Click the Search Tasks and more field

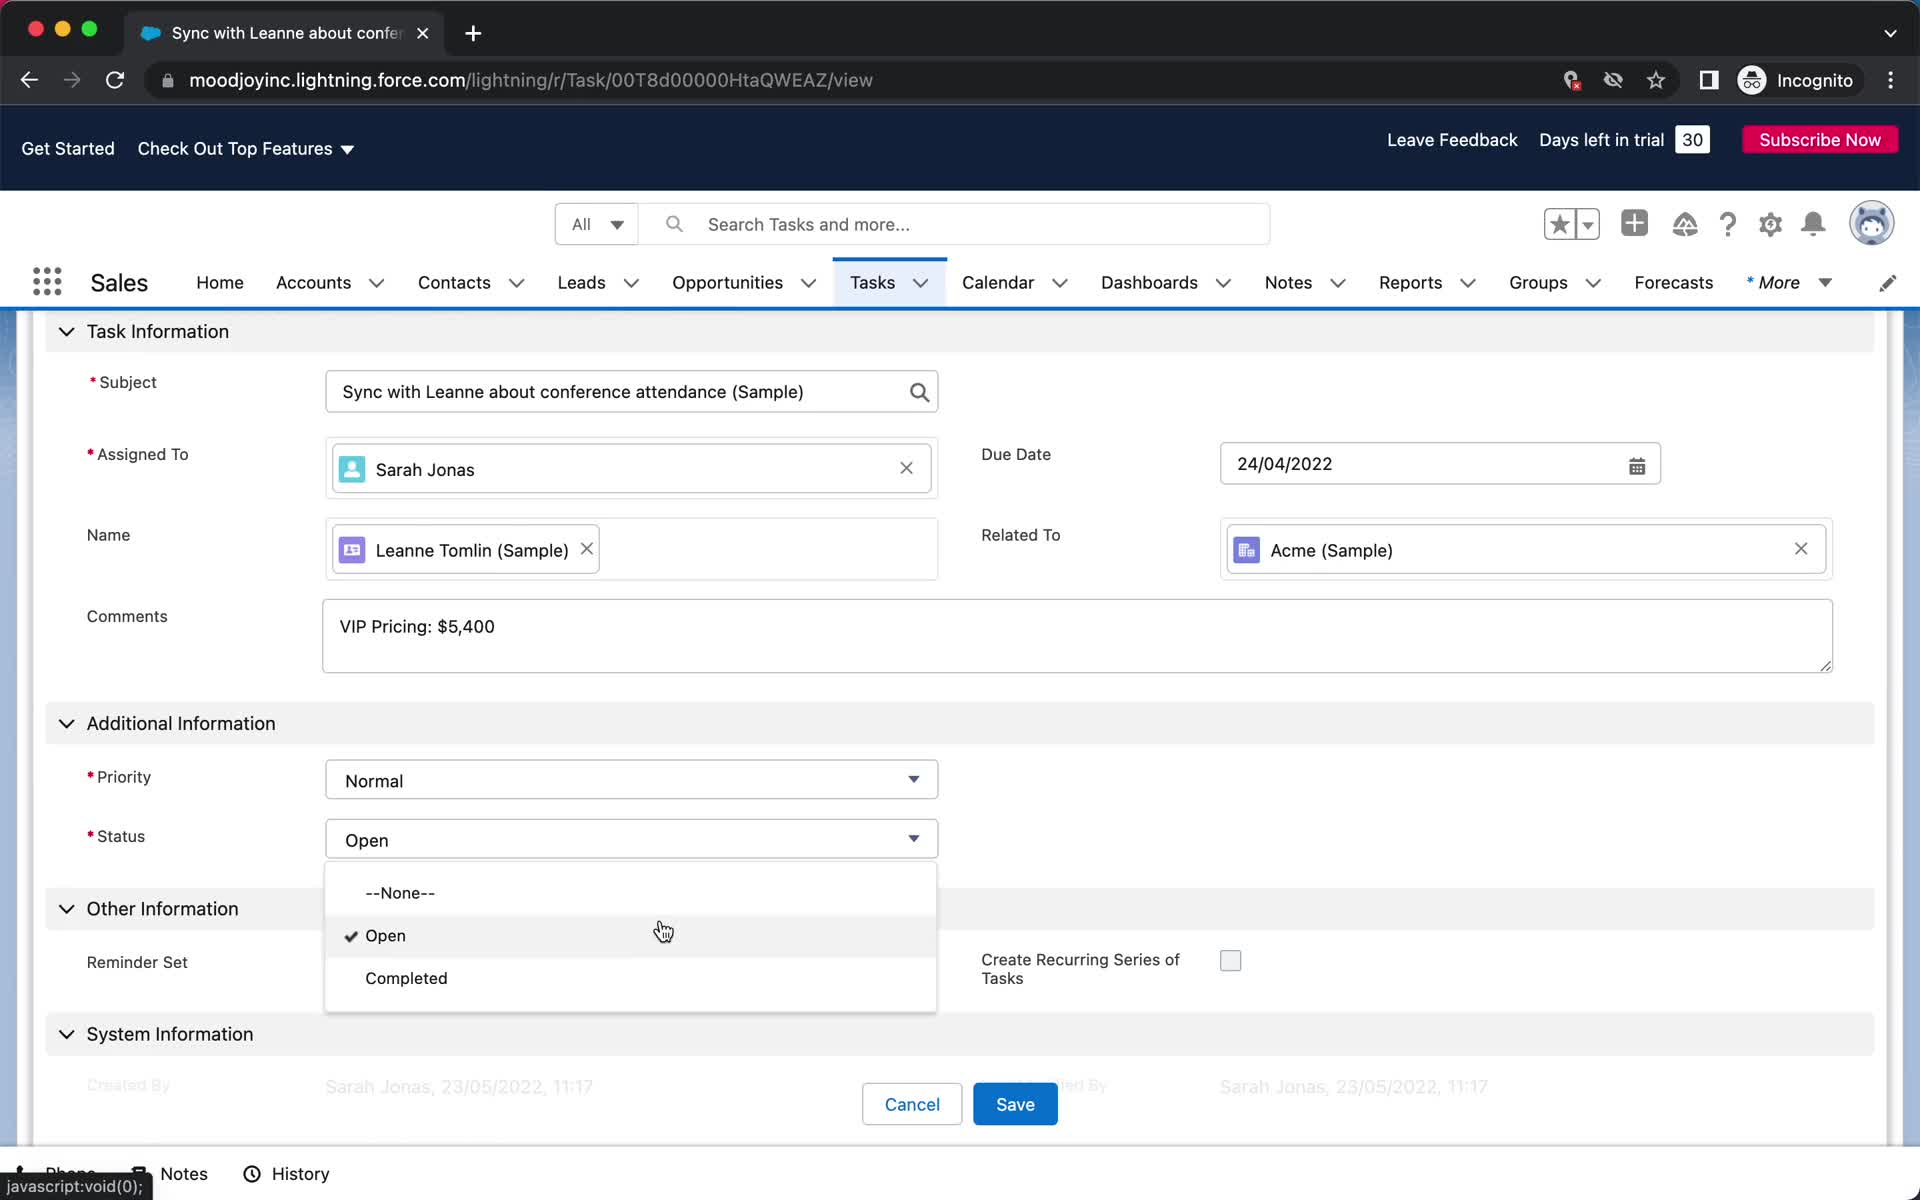[955, 224]
